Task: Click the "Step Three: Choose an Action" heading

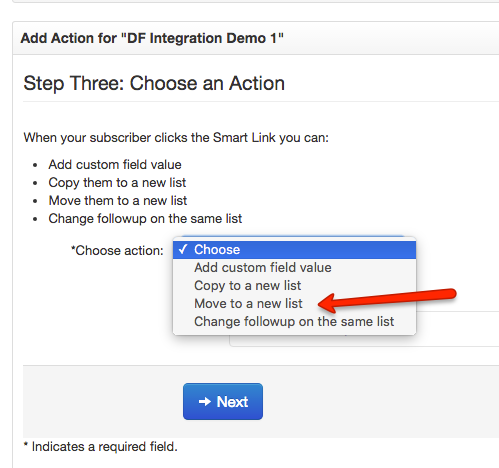Action: point(154,83)
